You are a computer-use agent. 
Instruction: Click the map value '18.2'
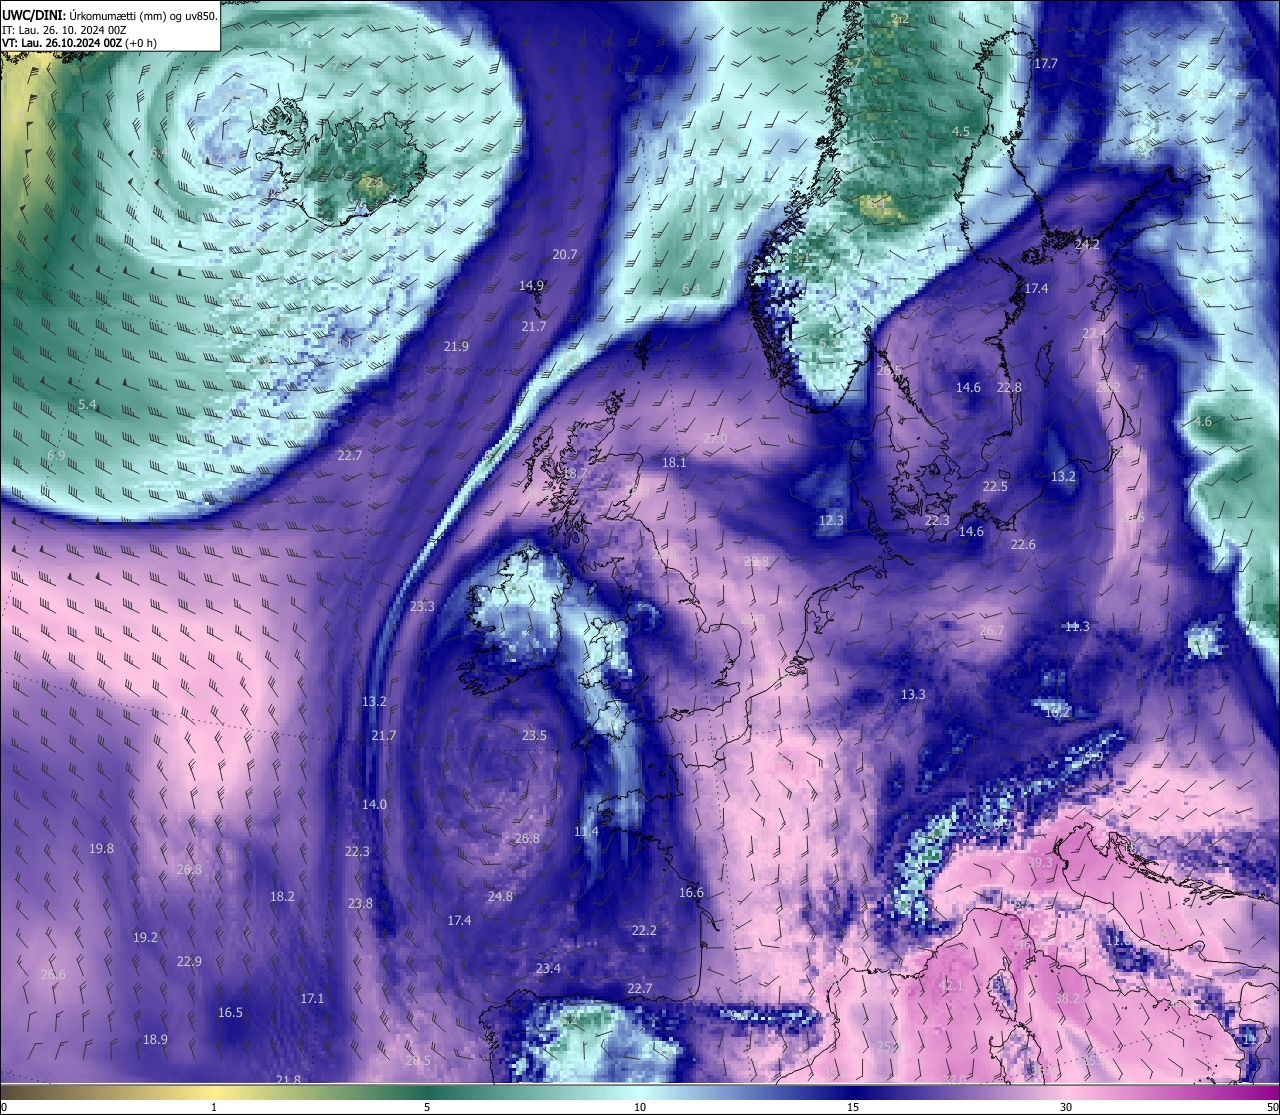282,897
